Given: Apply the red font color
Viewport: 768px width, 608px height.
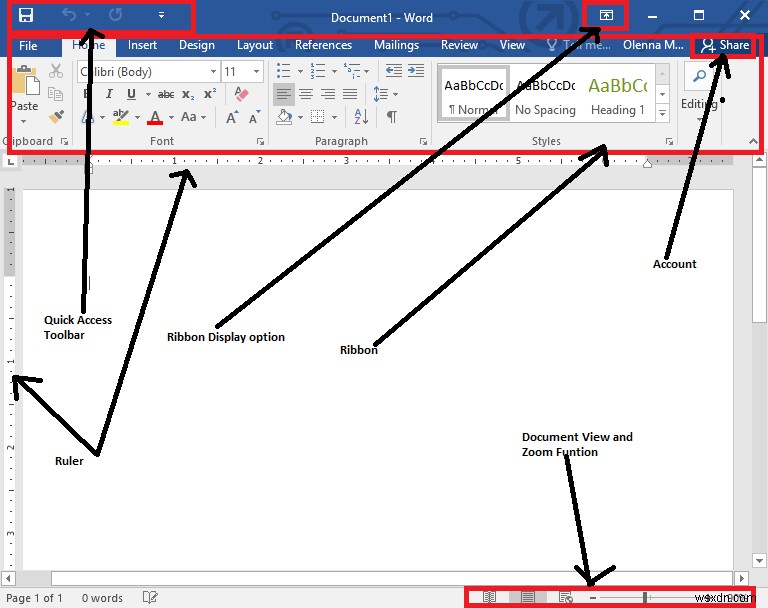Looking at the screenshot, I should pos(155,117).
